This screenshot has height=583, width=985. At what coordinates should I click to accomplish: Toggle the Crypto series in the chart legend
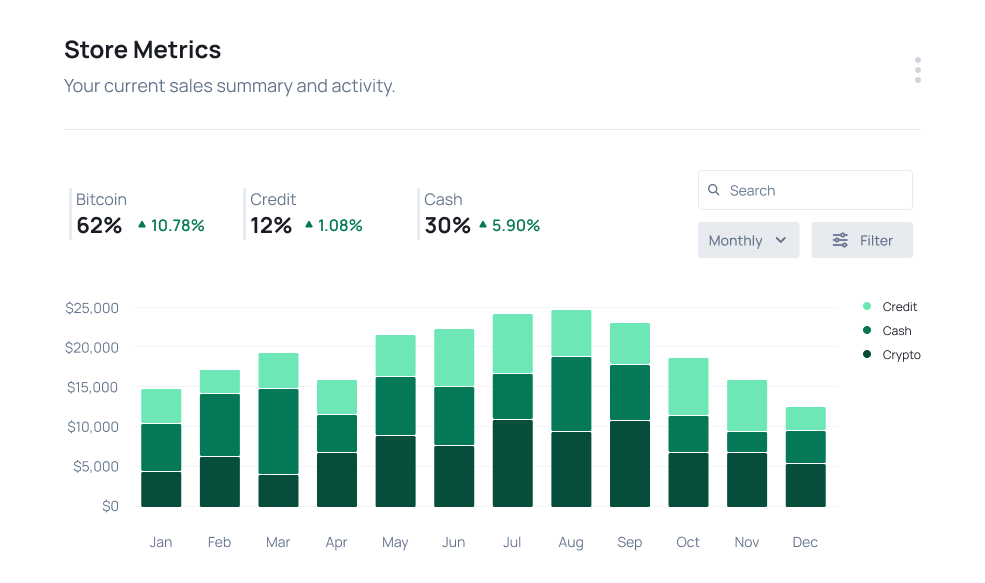pos(899,354)
